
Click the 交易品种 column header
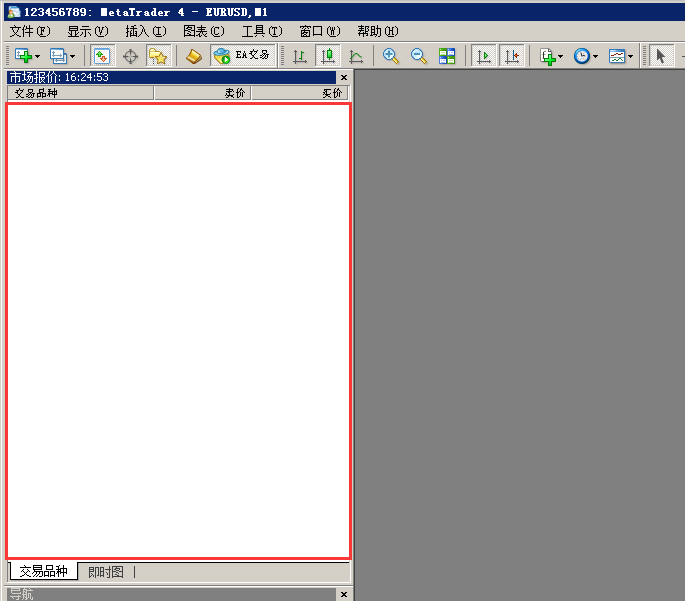coord(80,93)
